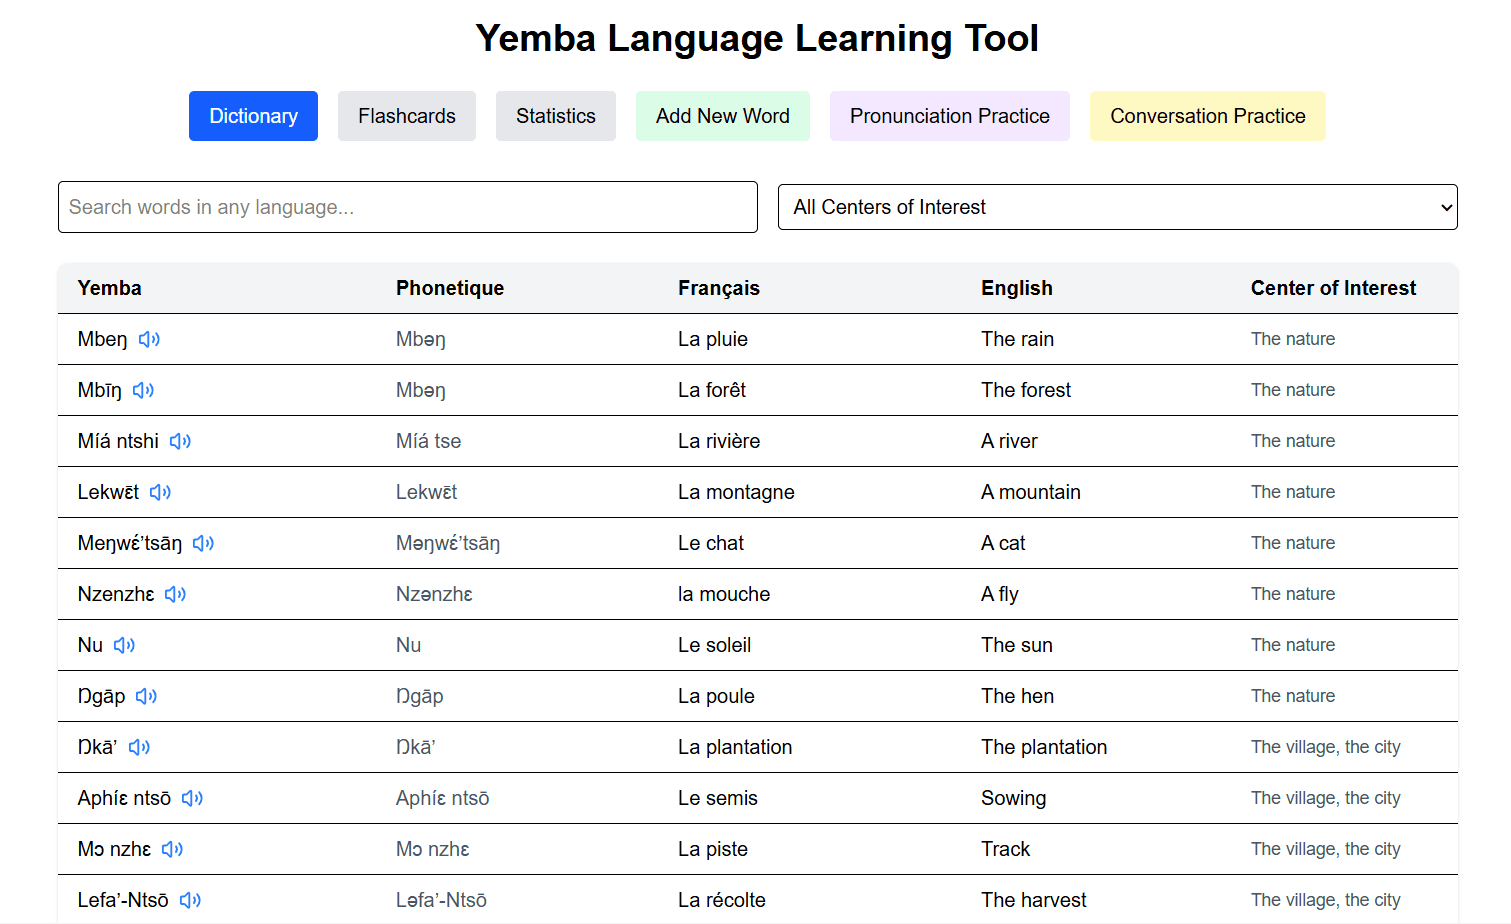Click The nature label in Nu row
This screenshot has width=1511, height=924.
coord(1293,645)
